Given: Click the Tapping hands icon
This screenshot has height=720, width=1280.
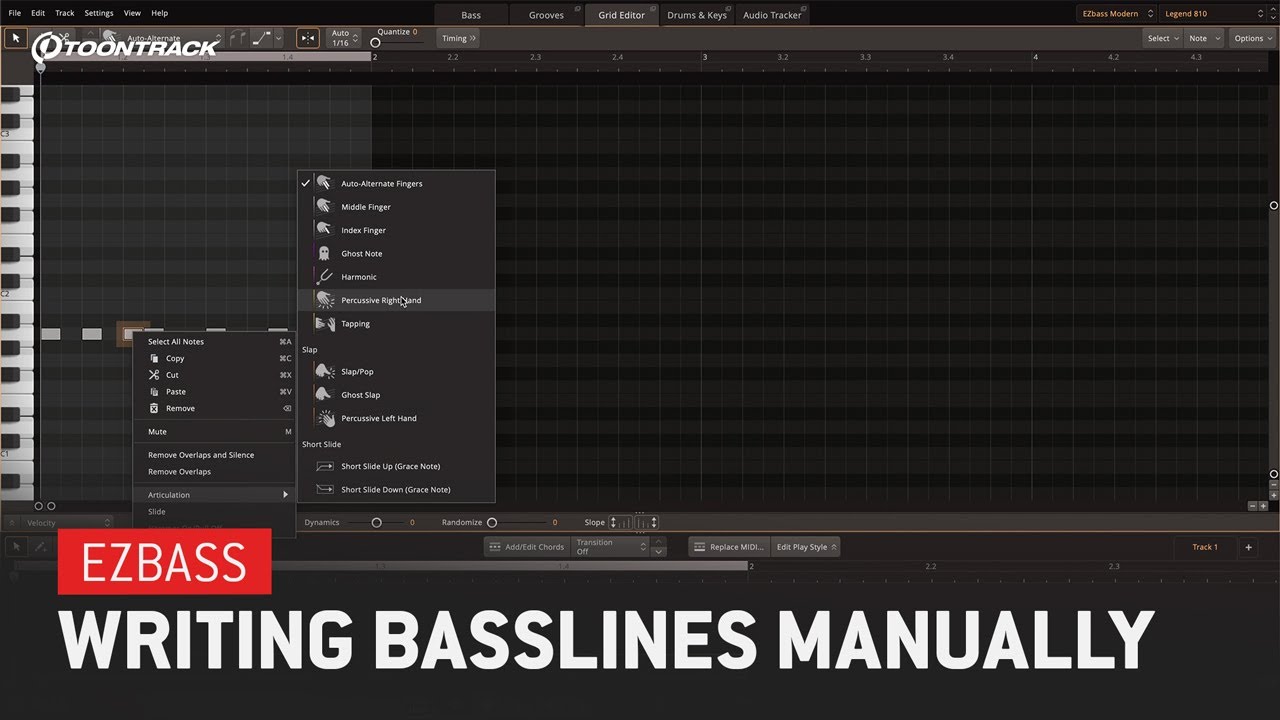Looking at the screenshot, I should coord(324,324).
